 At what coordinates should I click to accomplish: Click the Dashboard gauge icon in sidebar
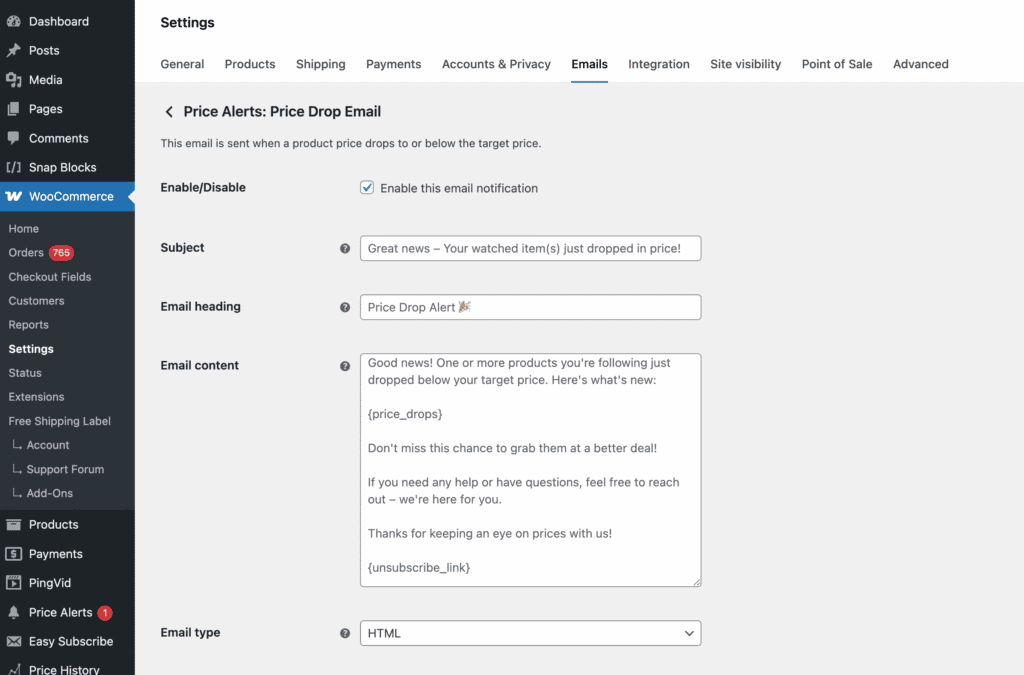pyautogui.click(x=14, y=21)
